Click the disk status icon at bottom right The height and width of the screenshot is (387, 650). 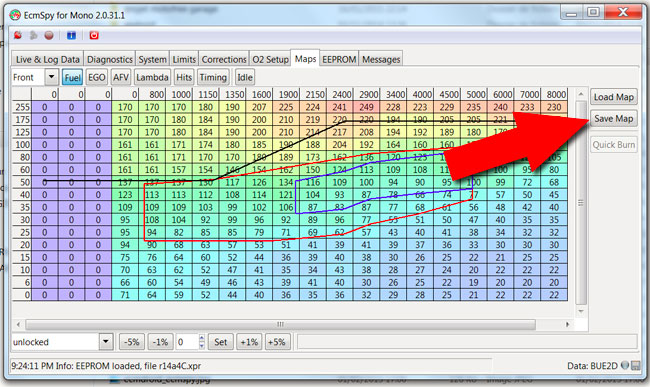click(635, 365)
